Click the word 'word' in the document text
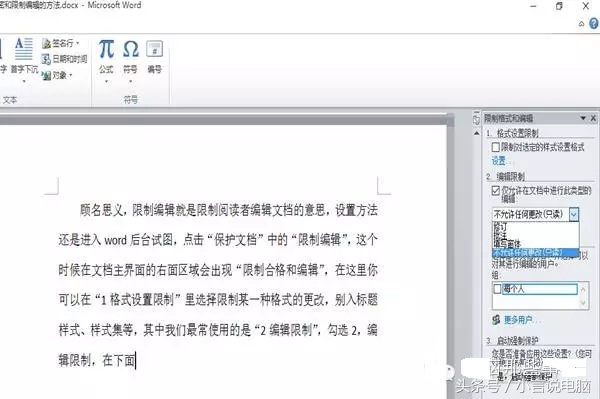600x399 pixels. (x=115, y=240)
